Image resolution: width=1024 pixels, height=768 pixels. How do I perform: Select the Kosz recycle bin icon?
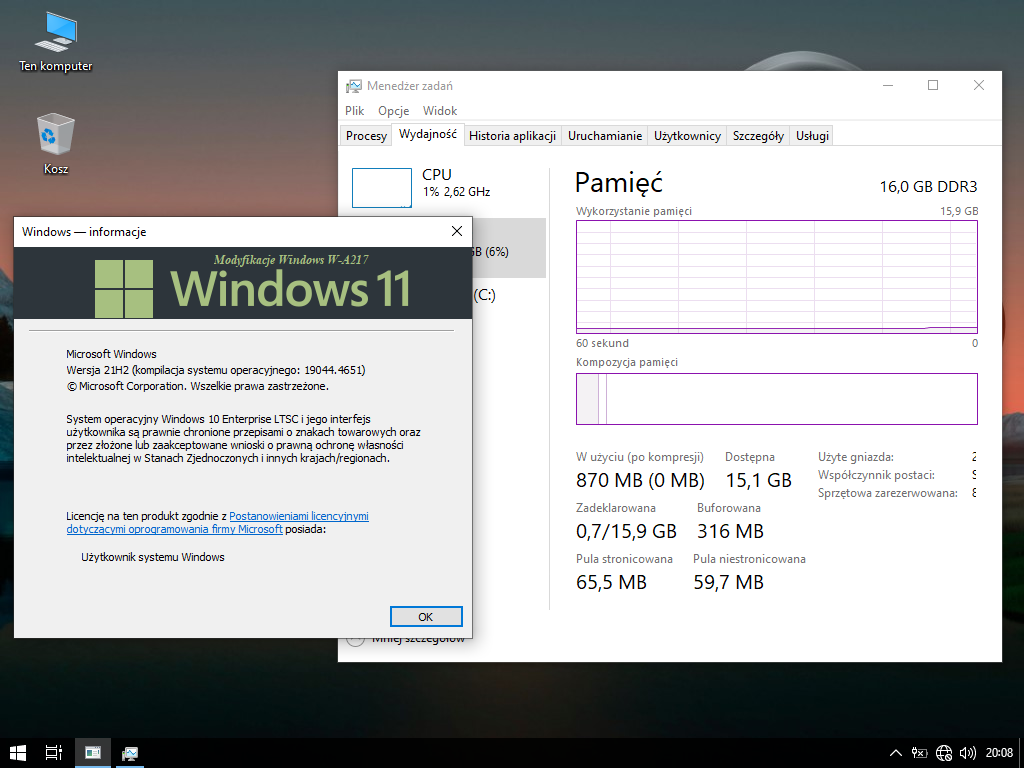(55, 140)
